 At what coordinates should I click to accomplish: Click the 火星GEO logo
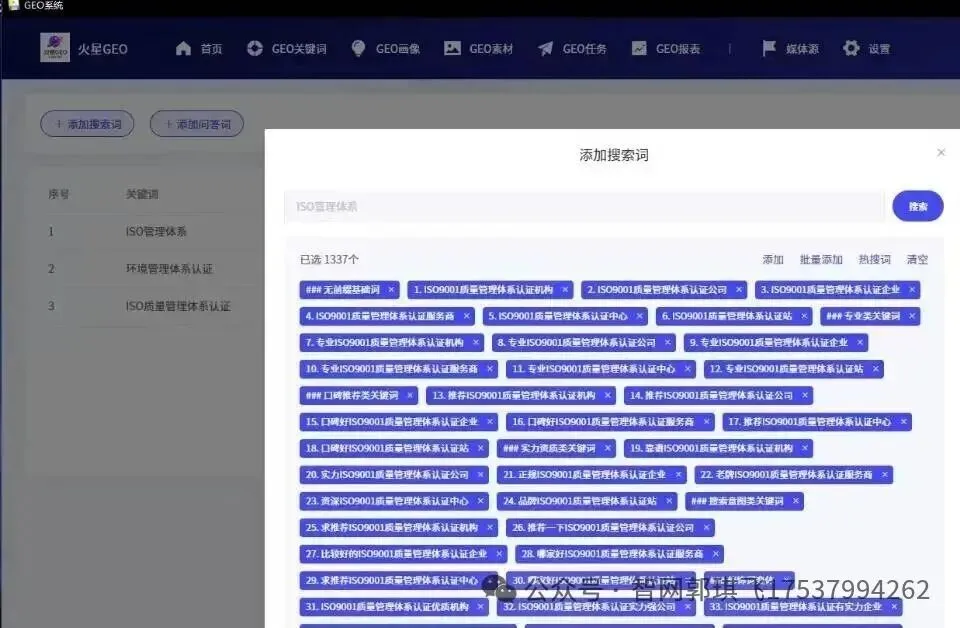coord(53,48)
